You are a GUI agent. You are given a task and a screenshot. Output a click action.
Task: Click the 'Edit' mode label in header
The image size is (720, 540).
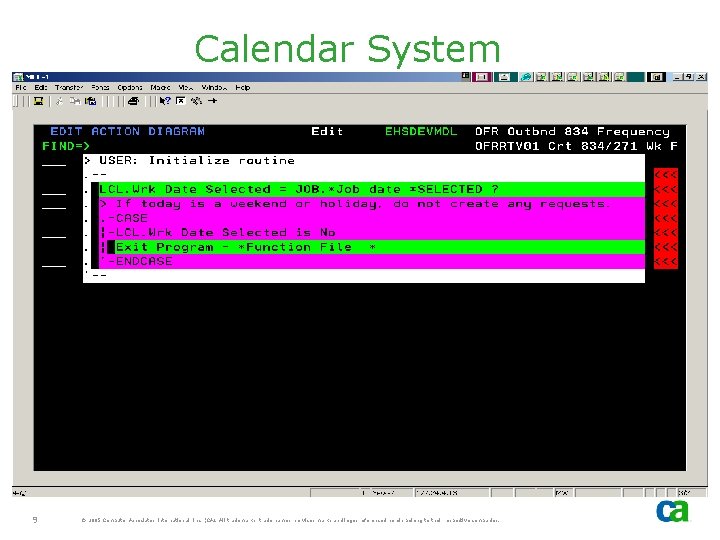click(x=327, y=131)
